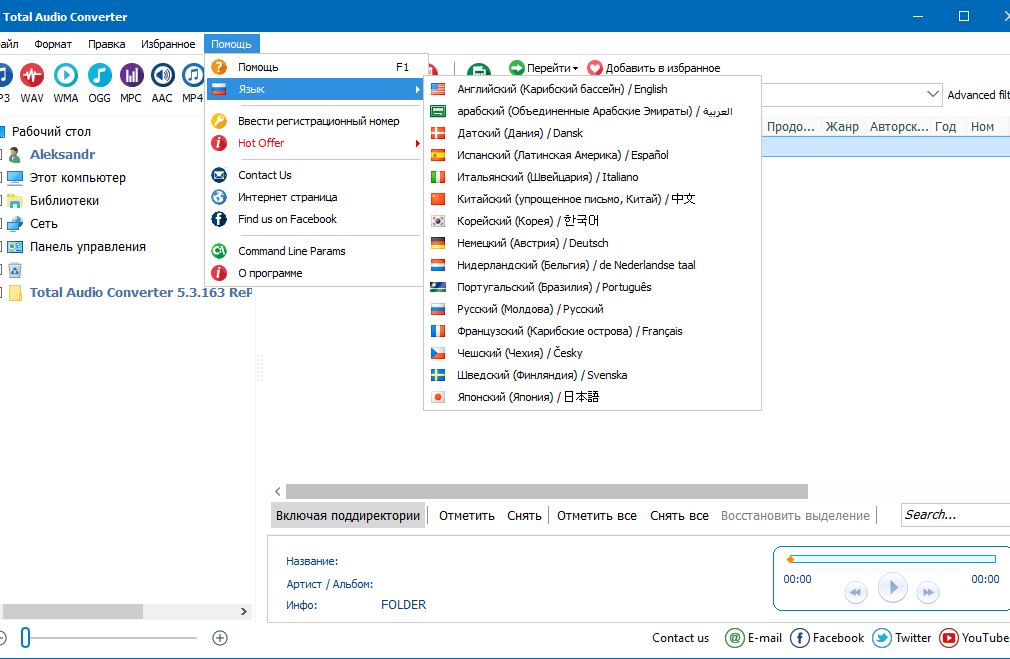Click the Contact us footer link
The image size is (1010, 659).
click(680, 638)
